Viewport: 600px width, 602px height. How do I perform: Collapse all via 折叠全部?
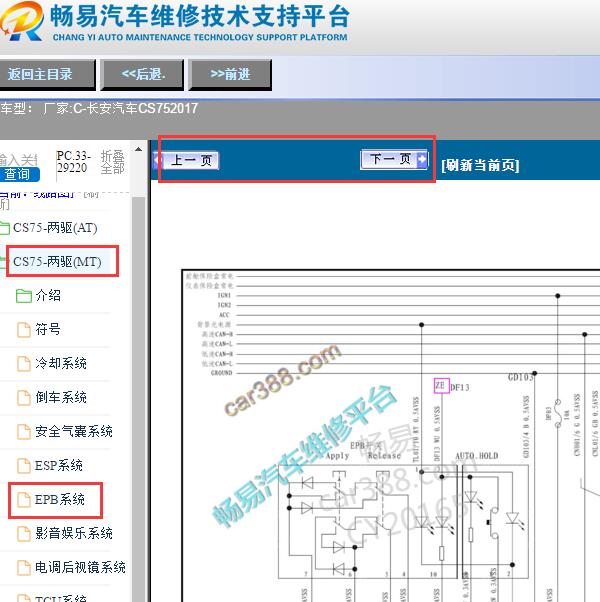tap(113, 162)
